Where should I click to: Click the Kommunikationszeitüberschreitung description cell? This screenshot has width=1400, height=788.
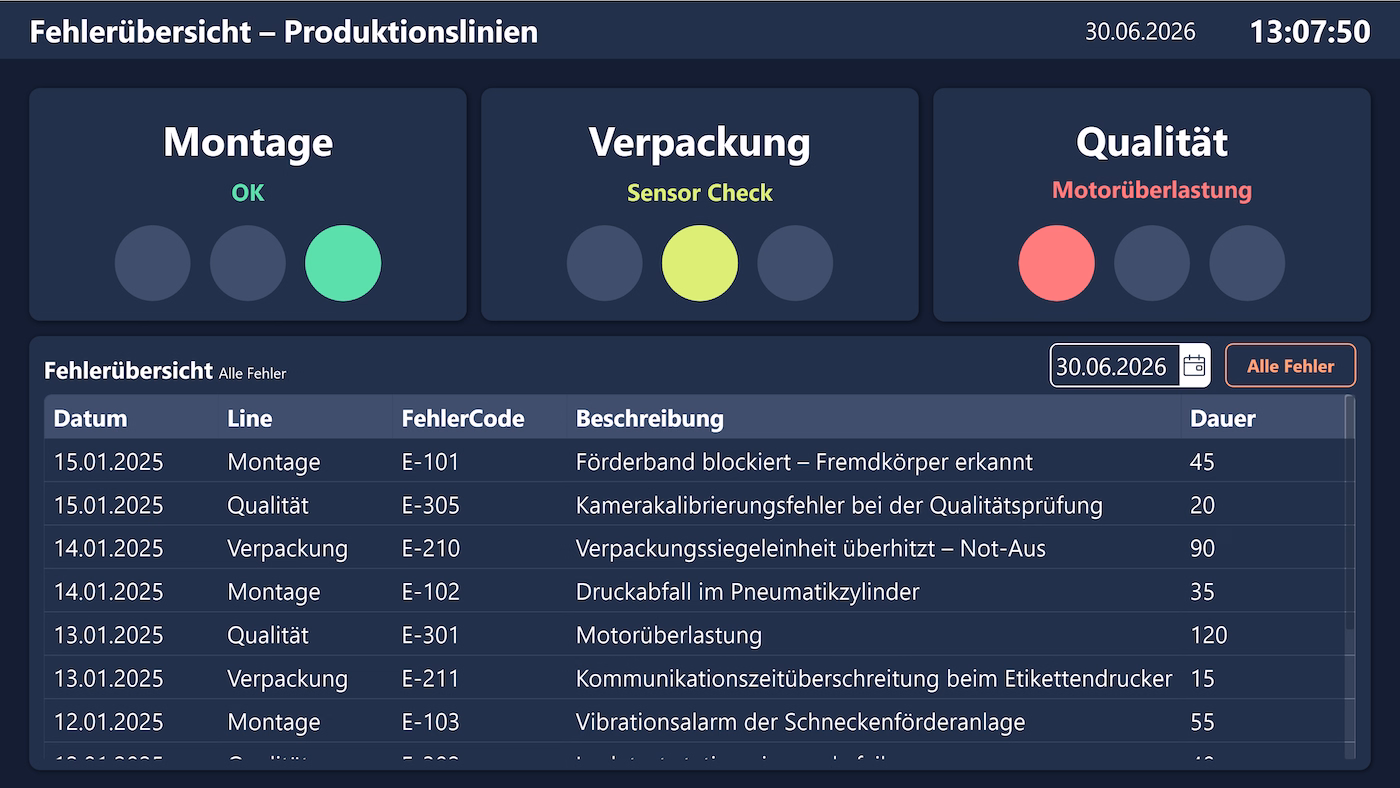(874, 678)
